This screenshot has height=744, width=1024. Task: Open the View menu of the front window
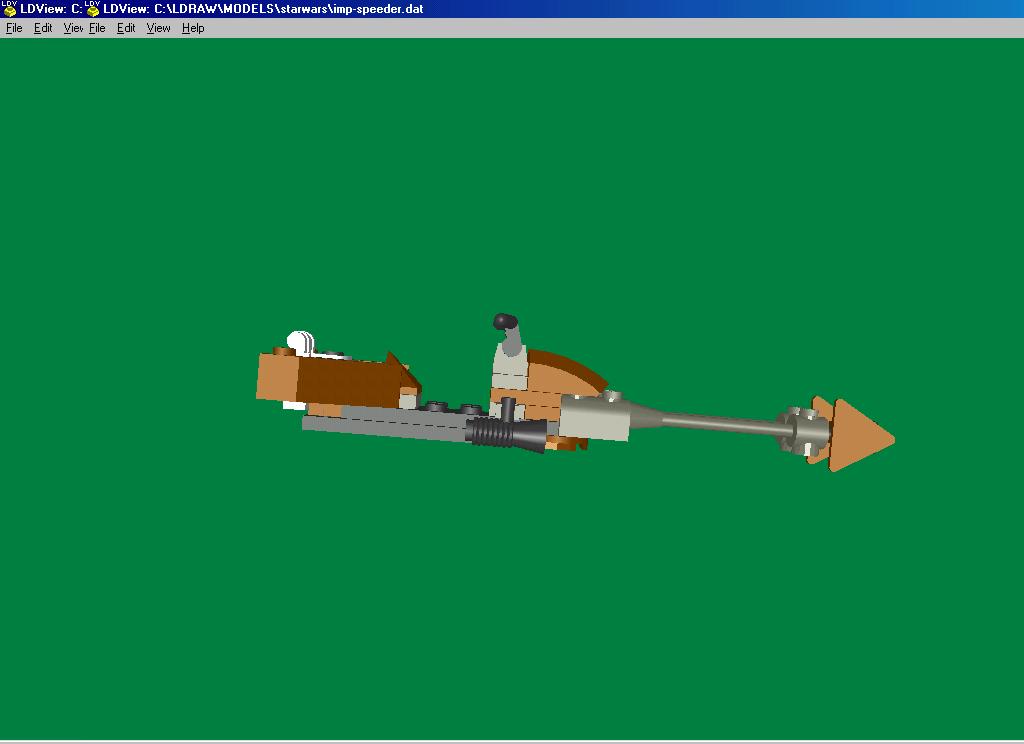click(x=158, y=28)
